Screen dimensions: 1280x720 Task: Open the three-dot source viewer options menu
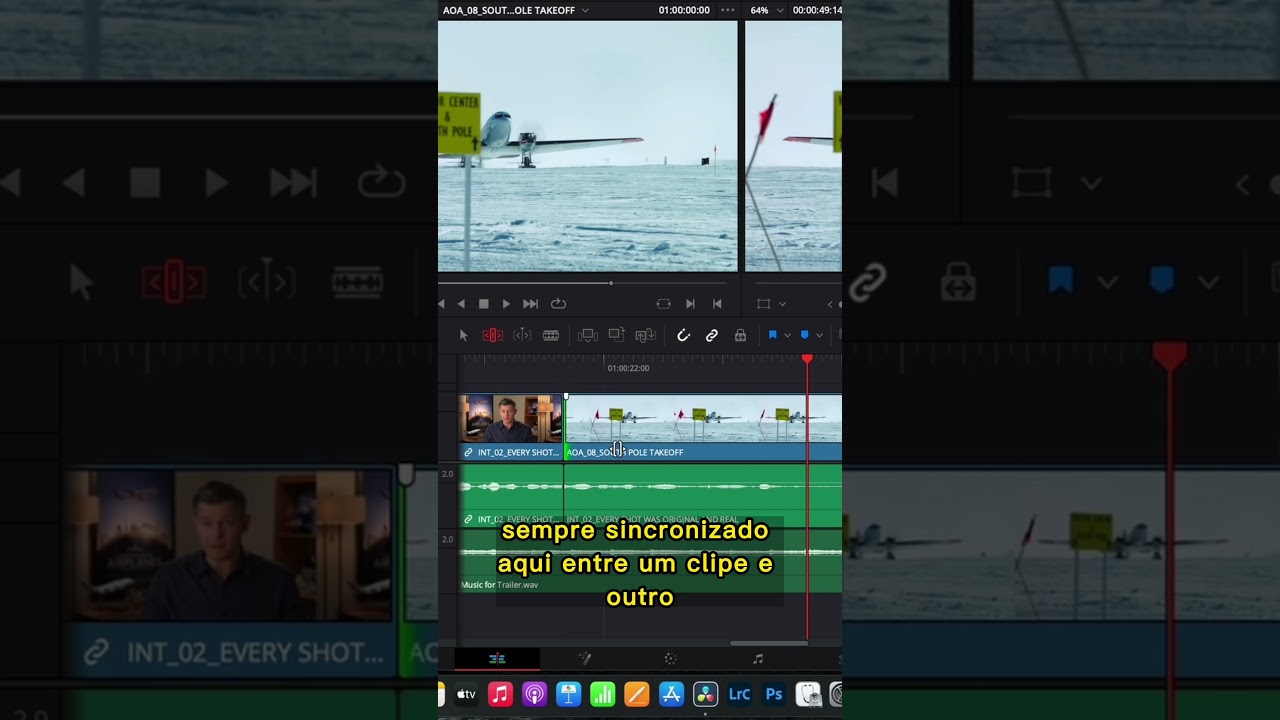click(728, 10)
